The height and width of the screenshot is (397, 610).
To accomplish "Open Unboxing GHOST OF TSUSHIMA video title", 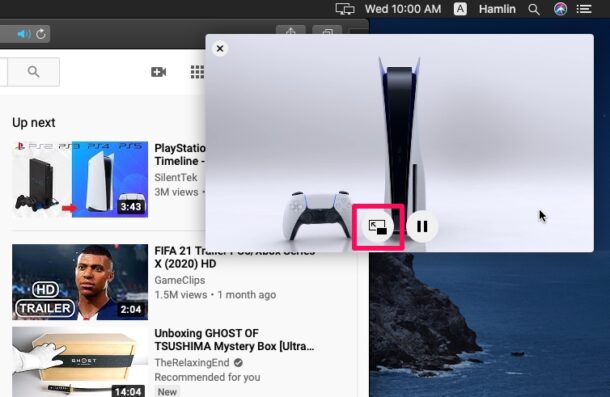I will click(234, 340).
